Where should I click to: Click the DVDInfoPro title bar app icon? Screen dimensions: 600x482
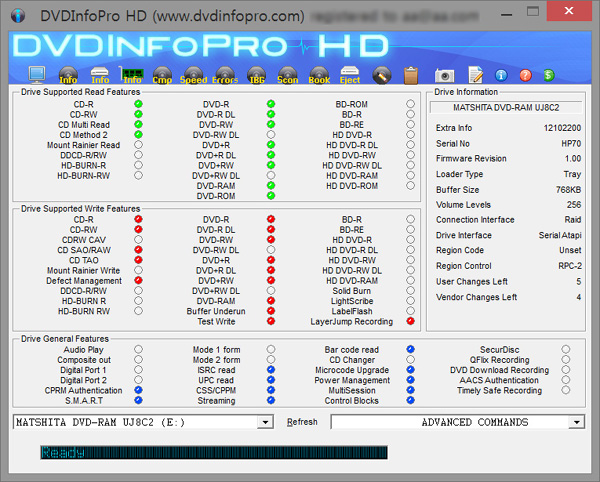pos(18,16)
